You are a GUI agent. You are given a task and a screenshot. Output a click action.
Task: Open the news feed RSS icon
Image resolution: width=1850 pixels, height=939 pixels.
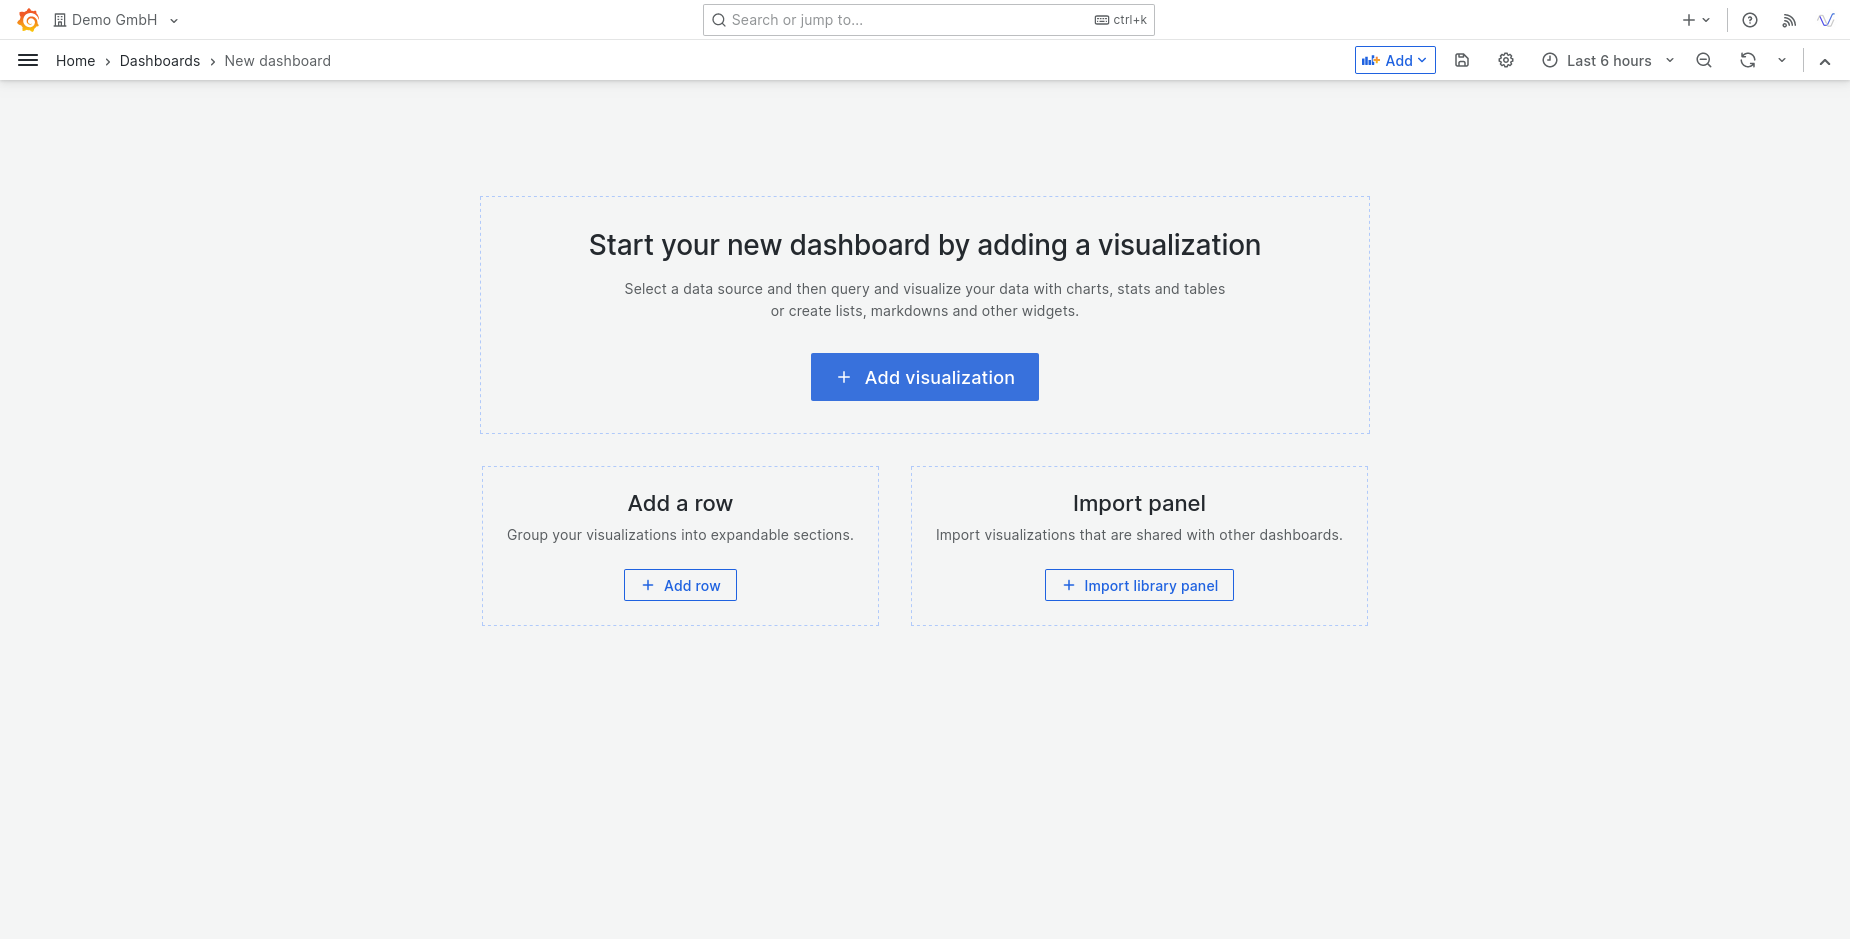tap(1789, 20)
